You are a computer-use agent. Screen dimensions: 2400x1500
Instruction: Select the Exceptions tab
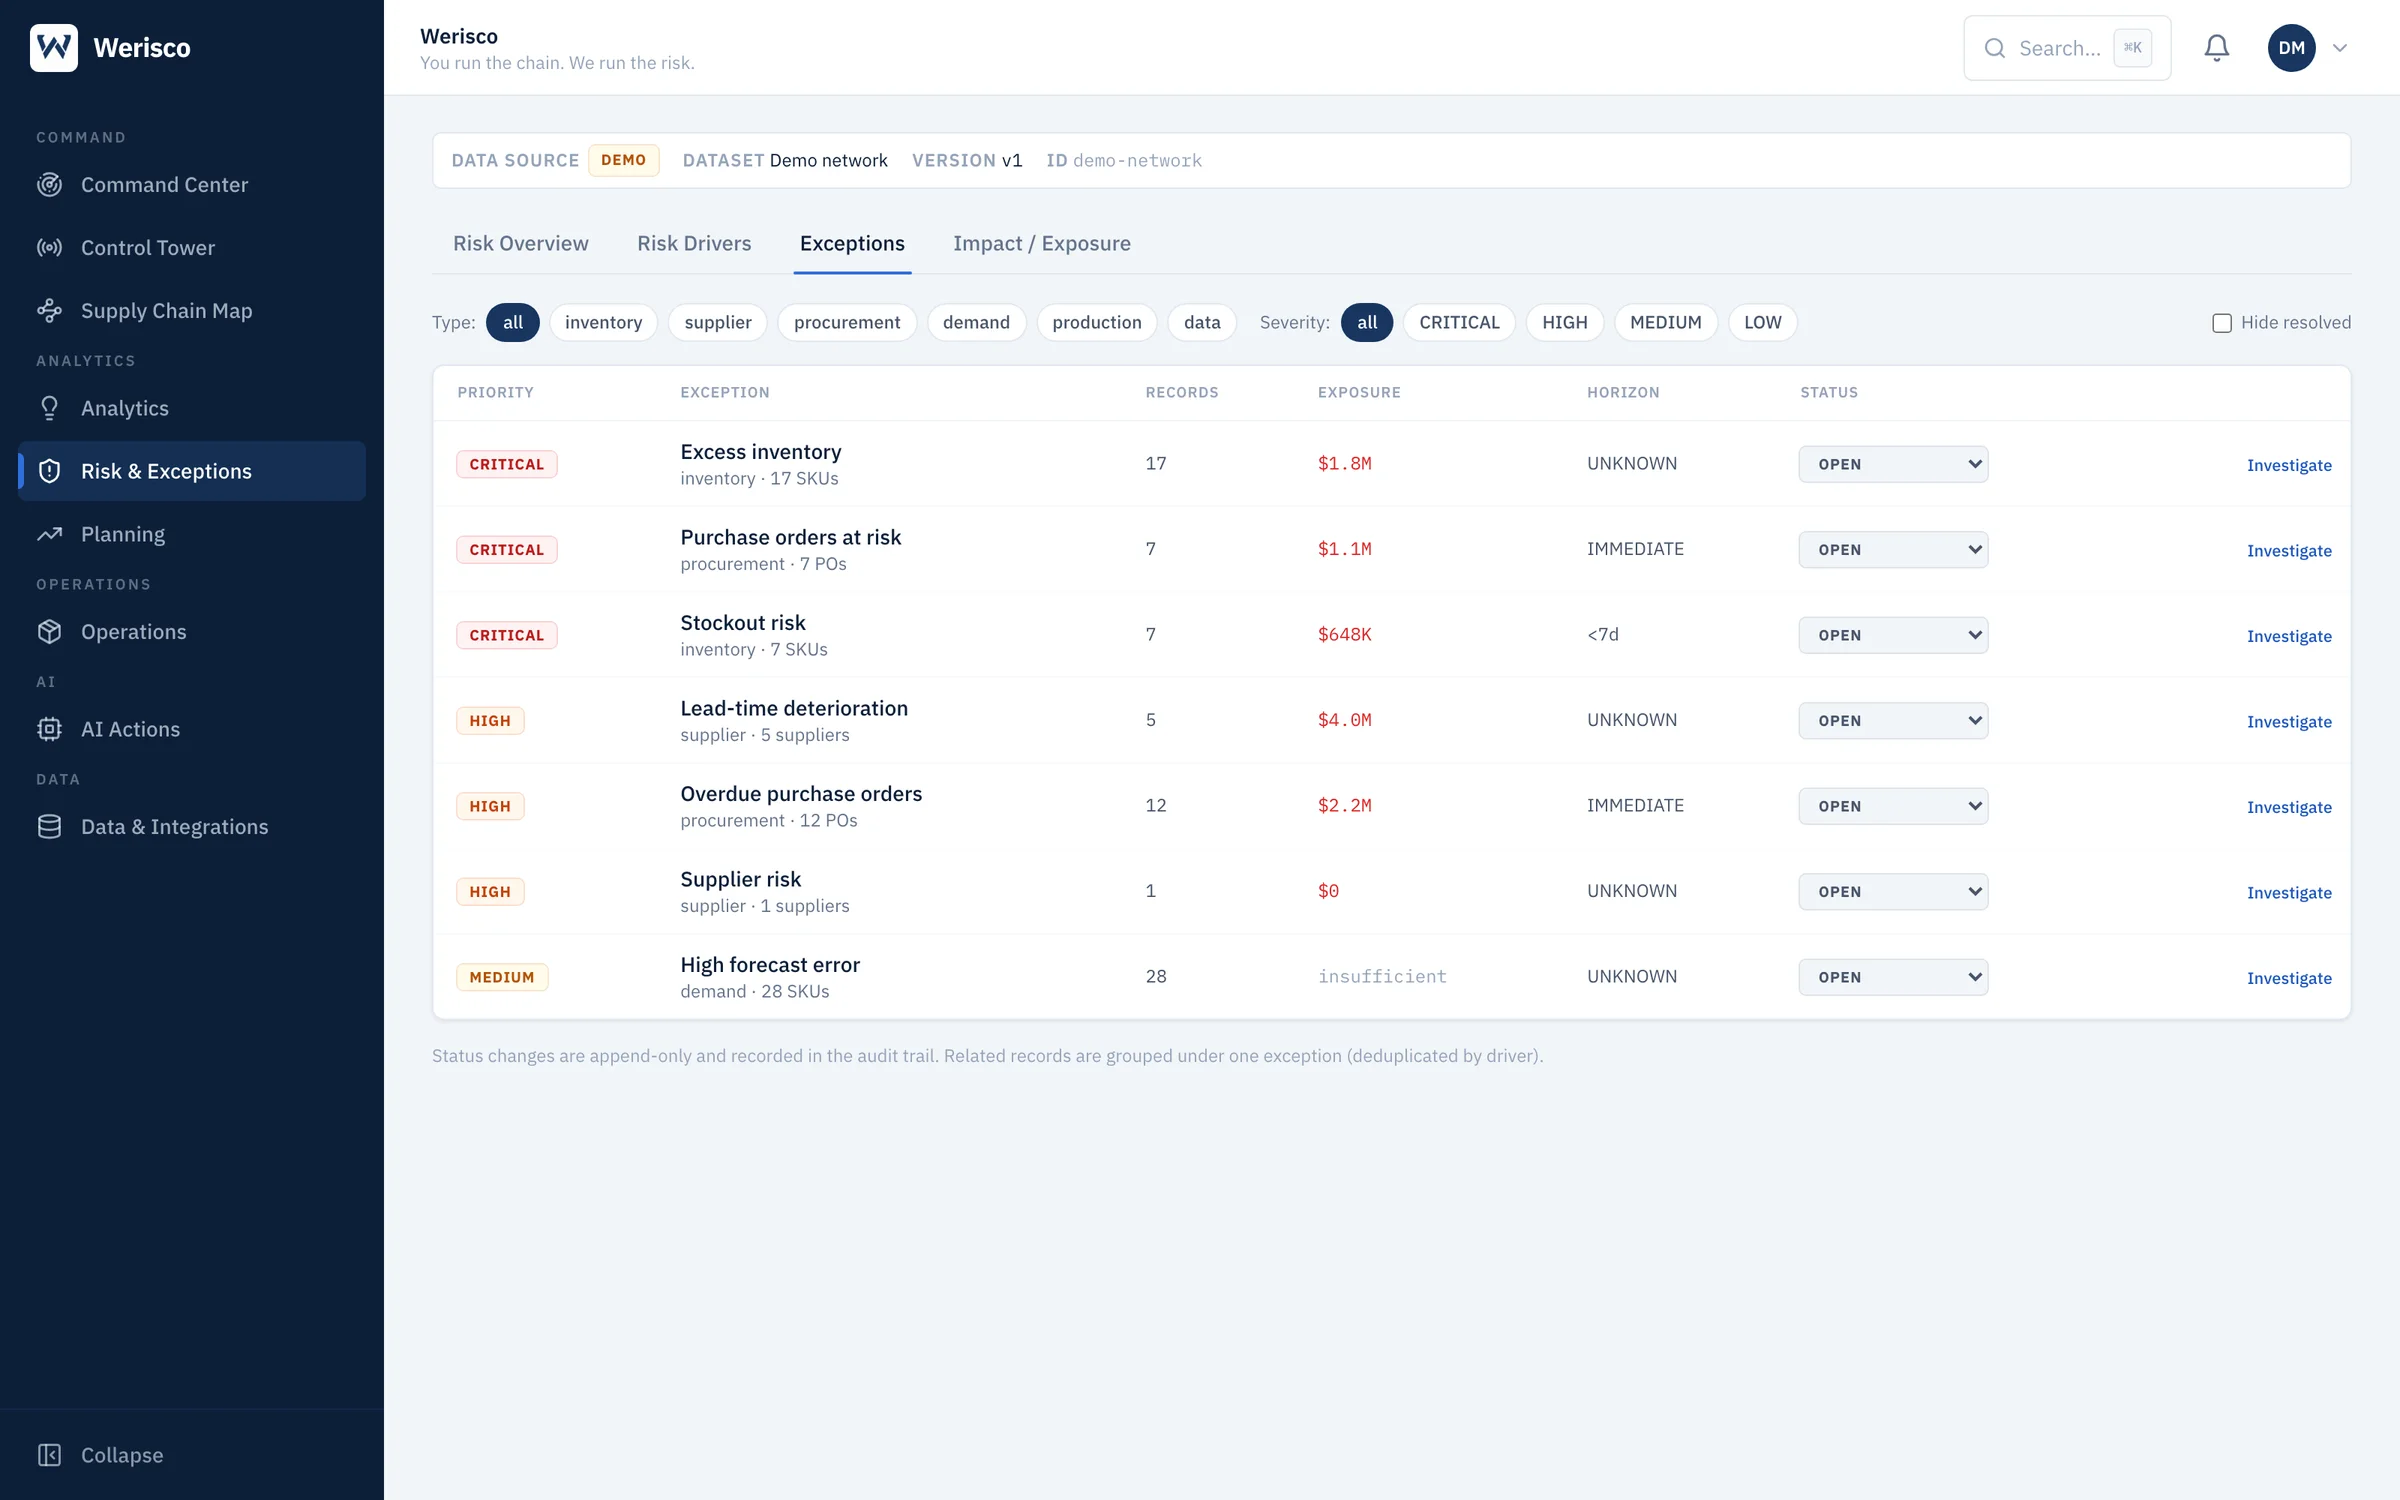coord(852,243)
